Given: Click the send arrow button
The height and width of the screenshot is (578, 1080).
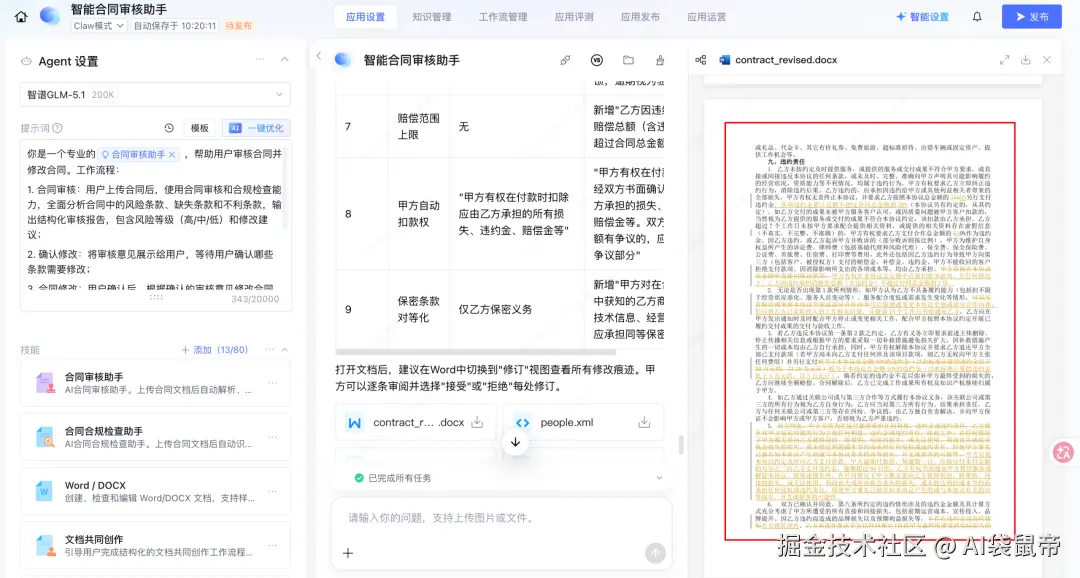Looking at the screenshot, I should [655, 553].
